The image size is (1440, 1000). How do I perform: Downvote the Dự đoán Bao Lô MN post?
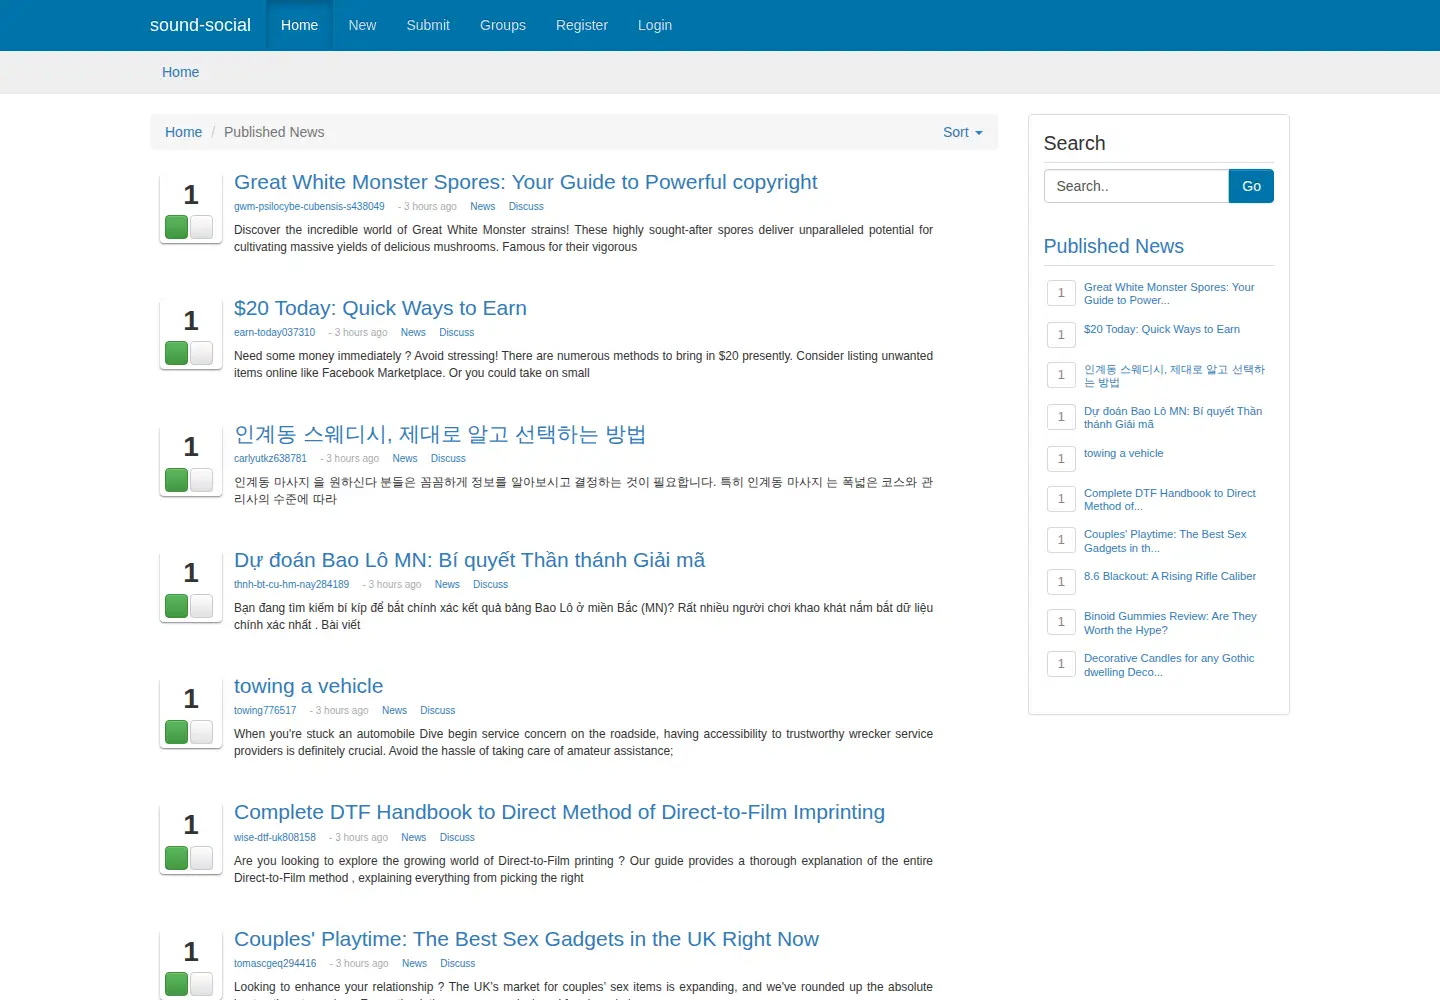(x=201, y=606)
